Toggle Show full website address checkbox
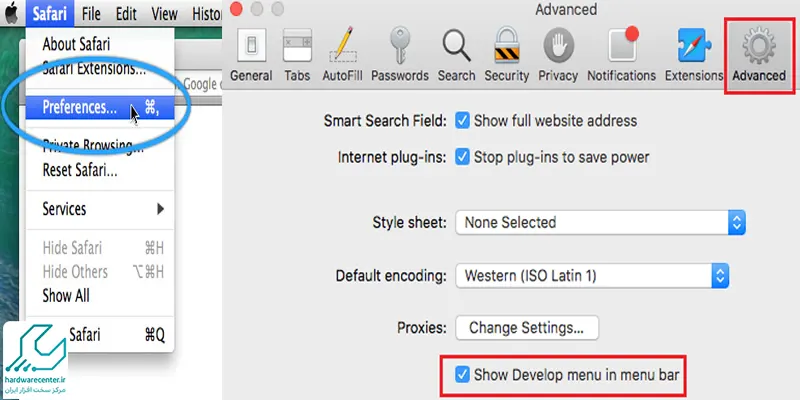This screenshot has width=800, height=400. coord(463,121)
